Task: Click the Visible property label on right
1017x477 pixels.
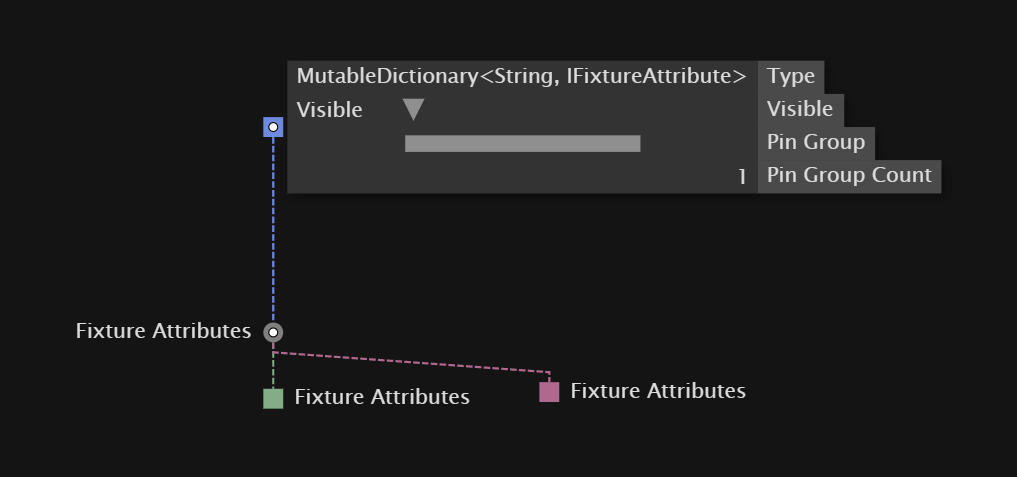Action: pyautogui.click(x=800, y=109)
